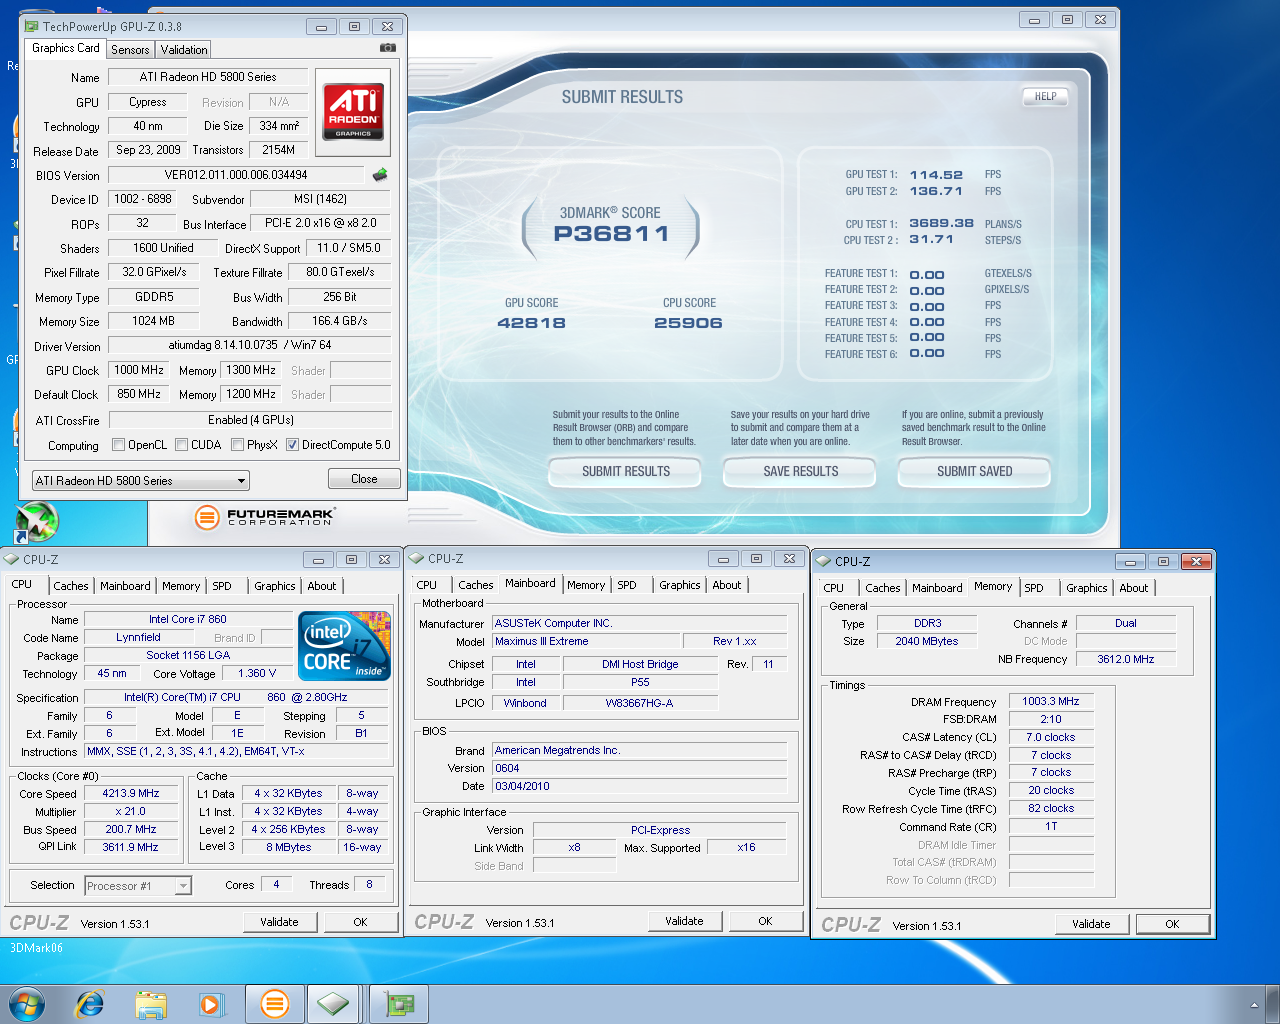Open Memory tab in middle CPU-Z window

pyautogui.click(x=586, y=585)
